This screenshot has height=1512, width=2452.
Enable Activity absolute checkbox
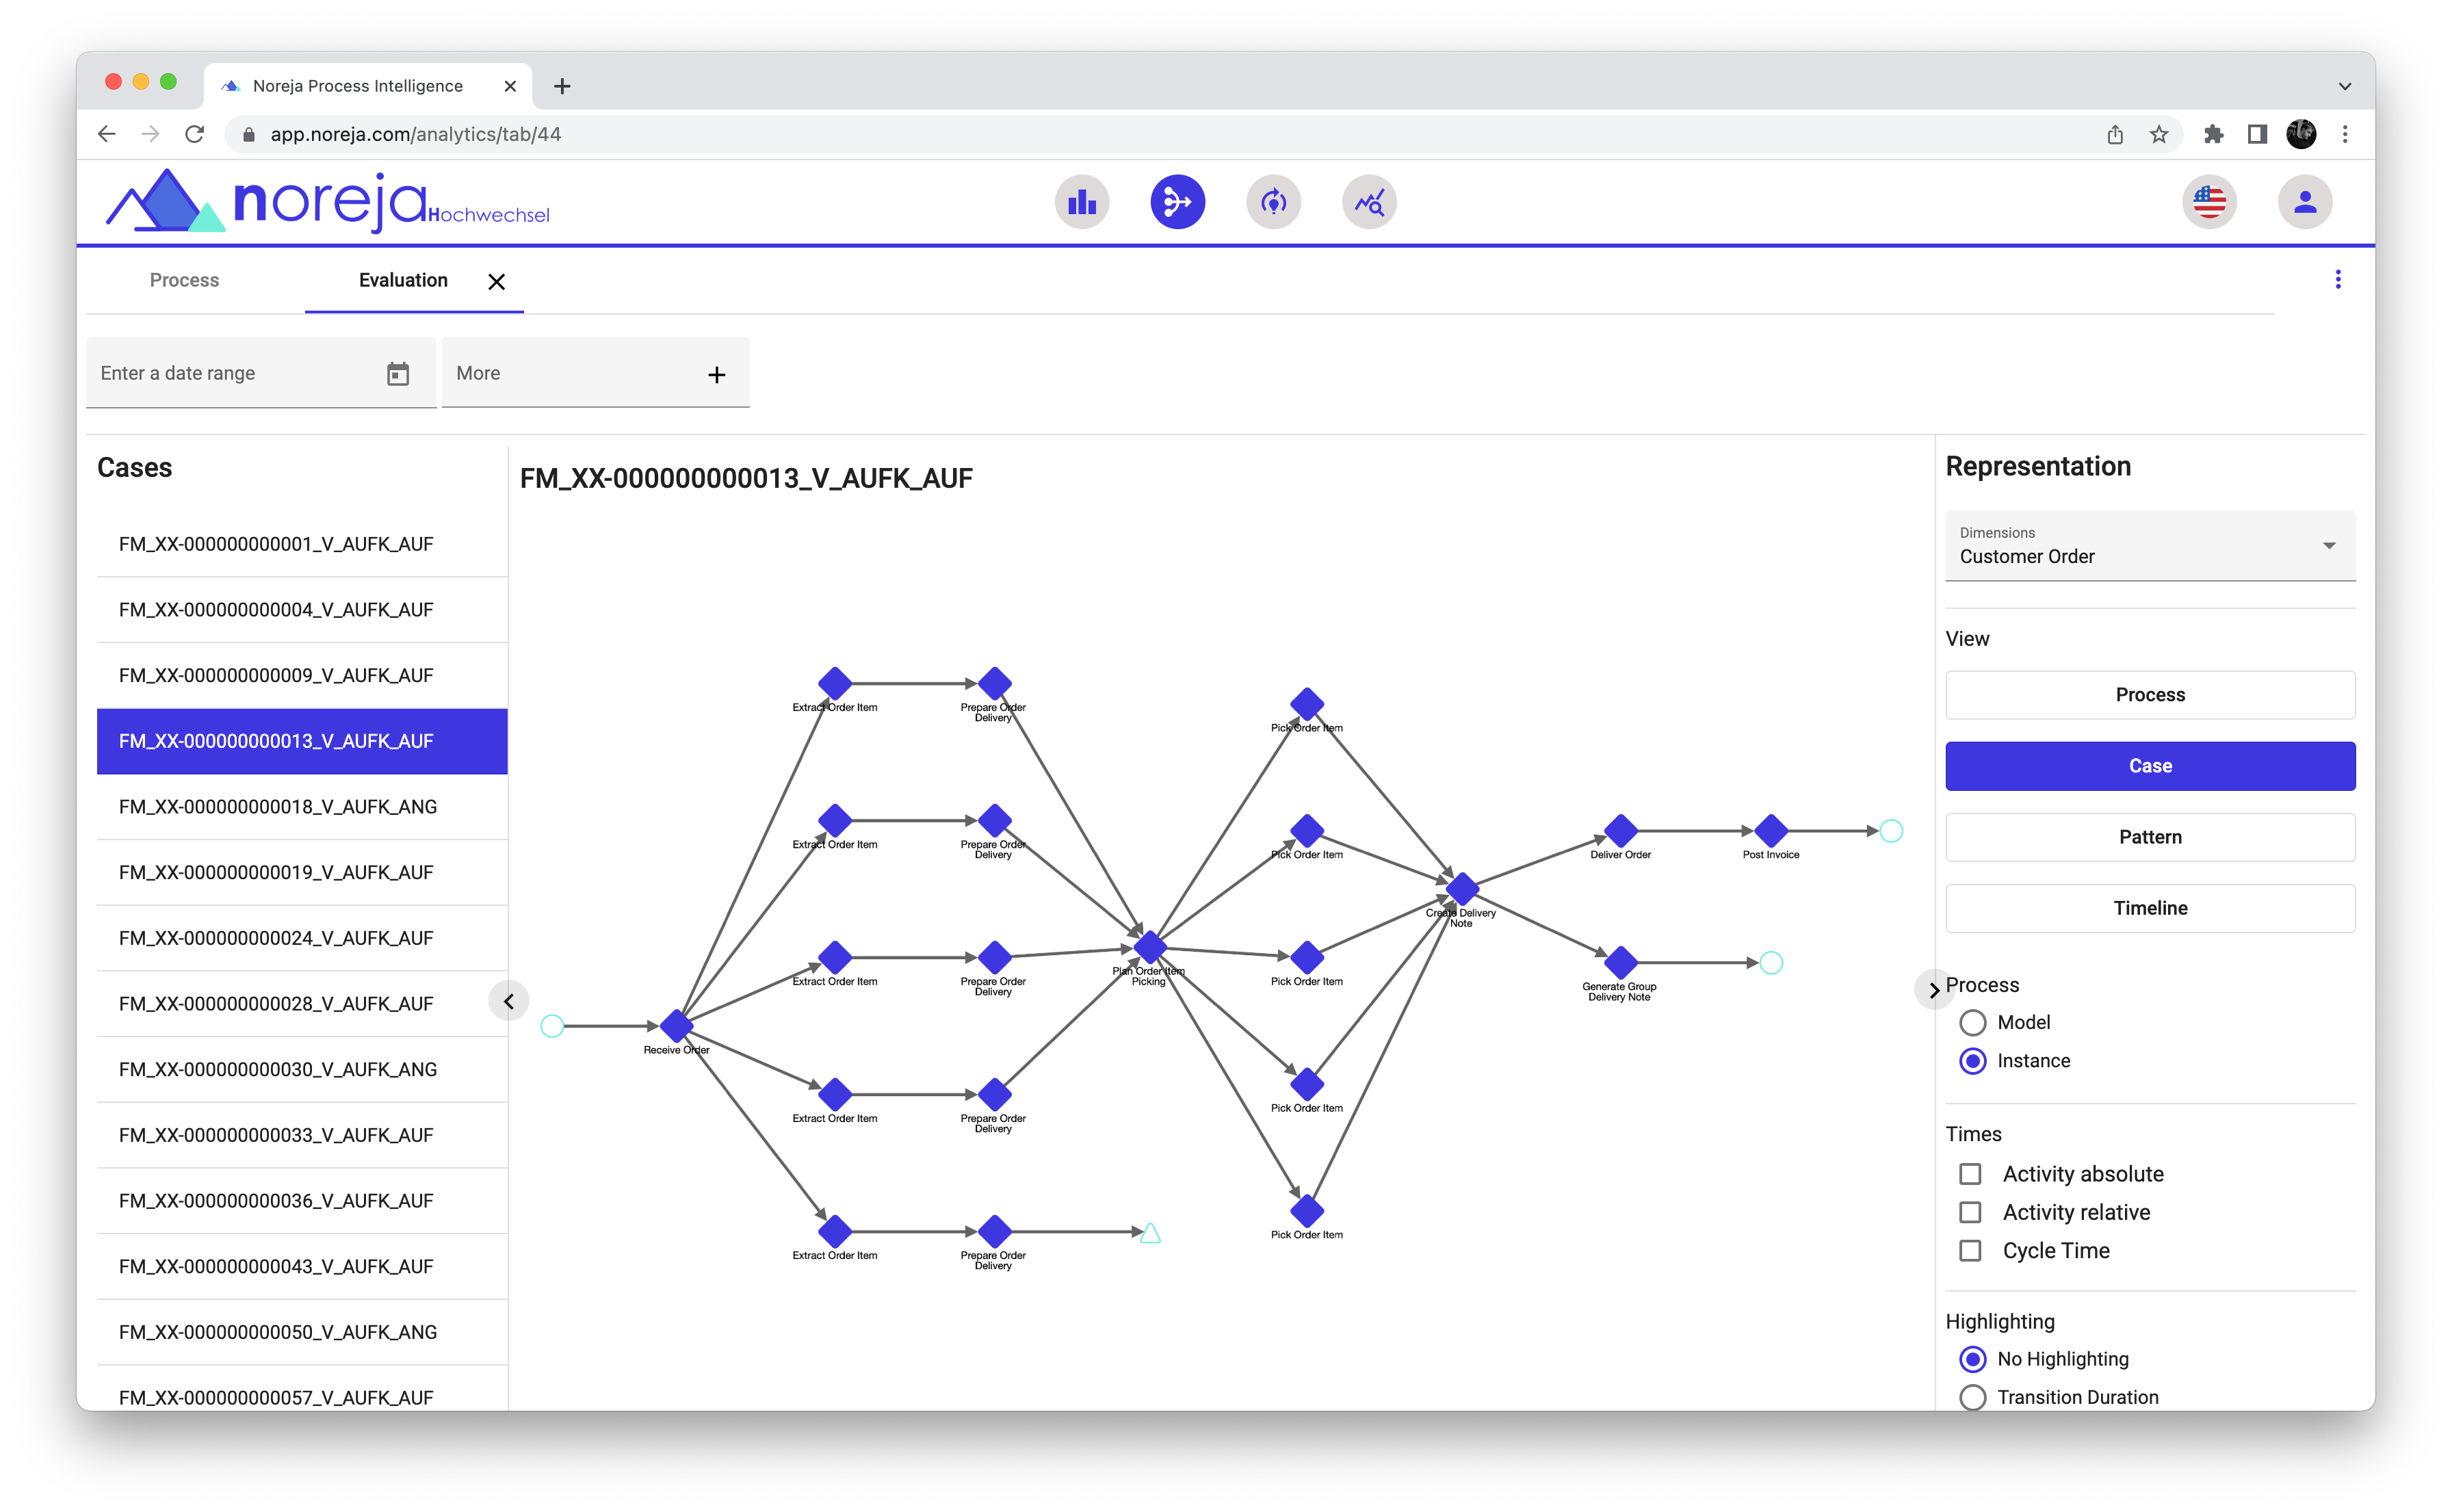tap(1970, 1174)
